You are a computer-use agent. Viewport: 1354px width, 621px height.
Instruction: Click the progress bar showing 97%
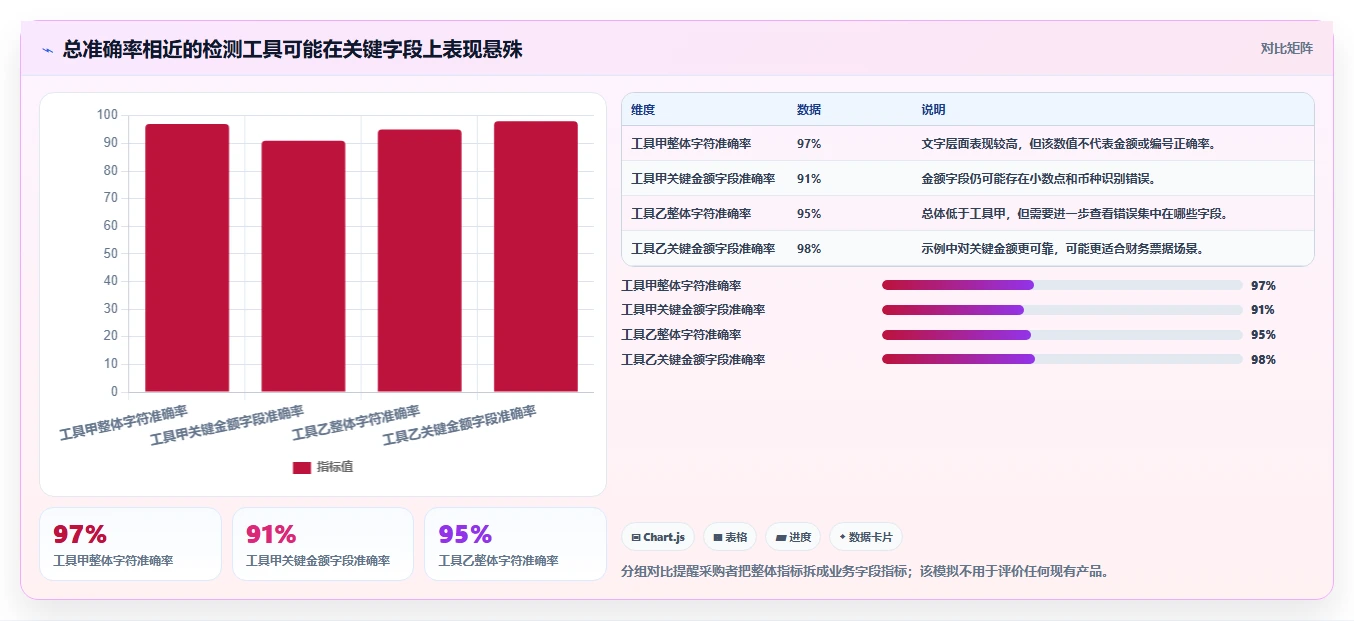[1062, 285]
